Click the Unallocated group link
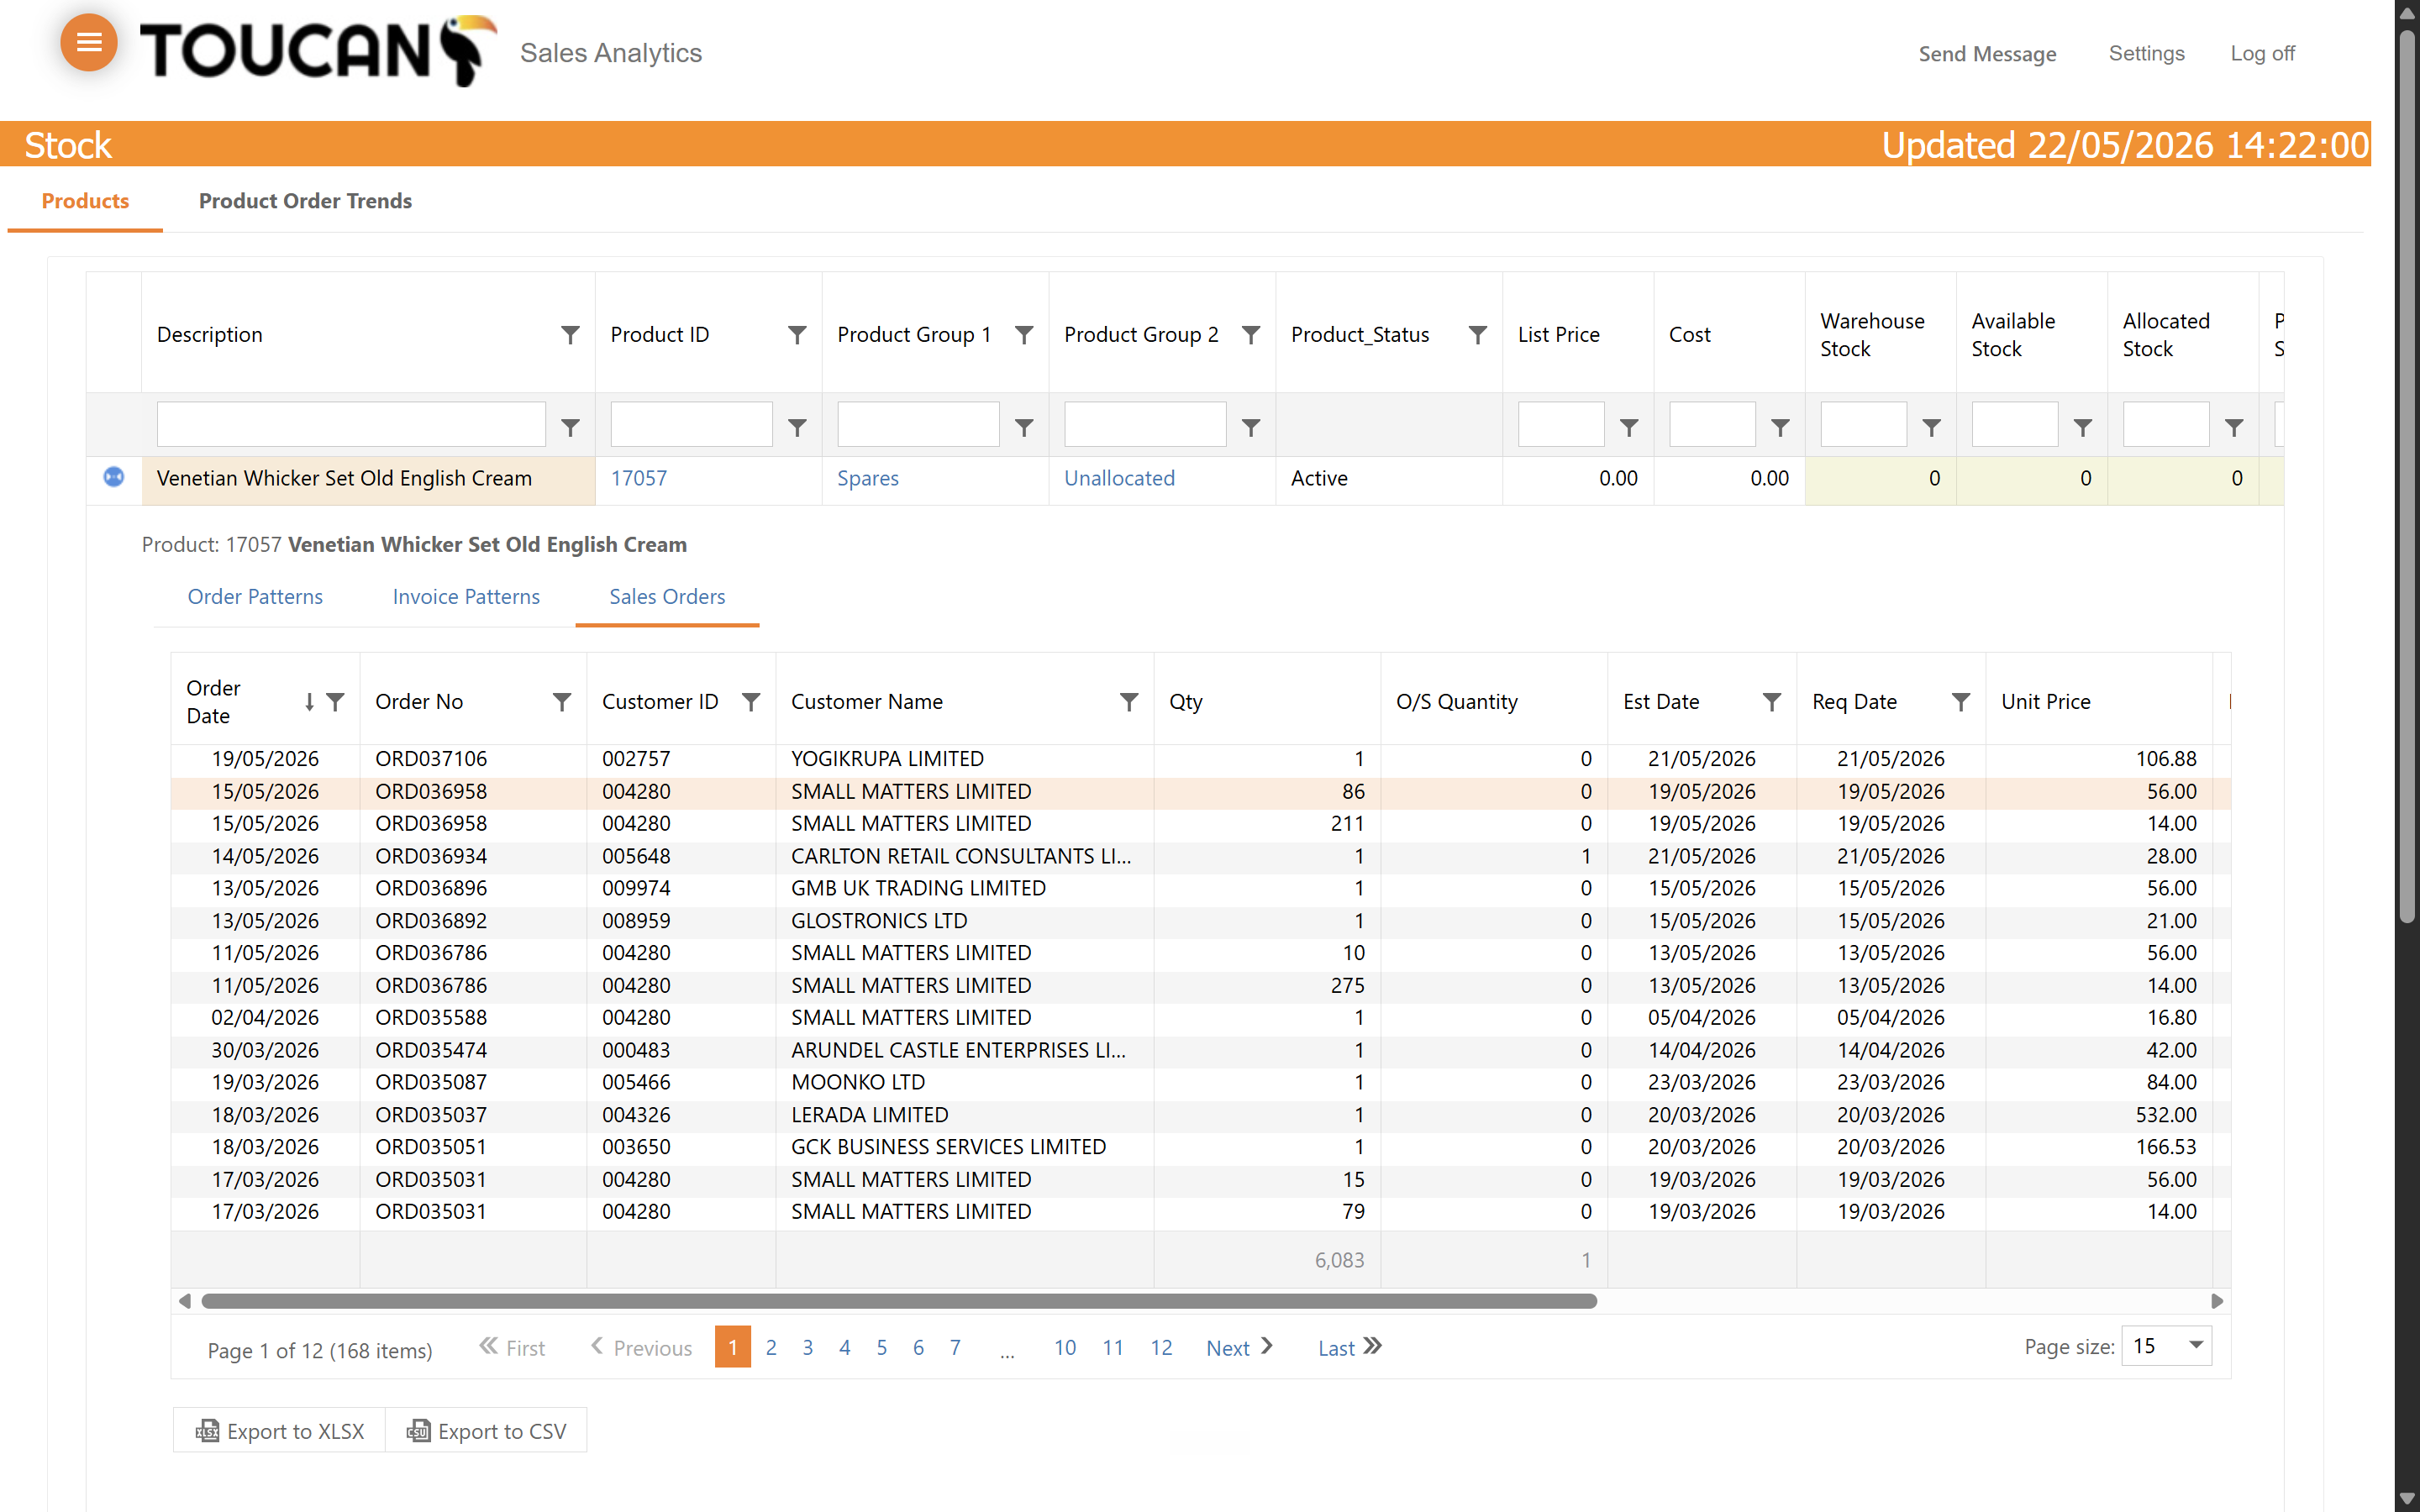This screenshot has height=1512, width=2420. (1119, 478)
